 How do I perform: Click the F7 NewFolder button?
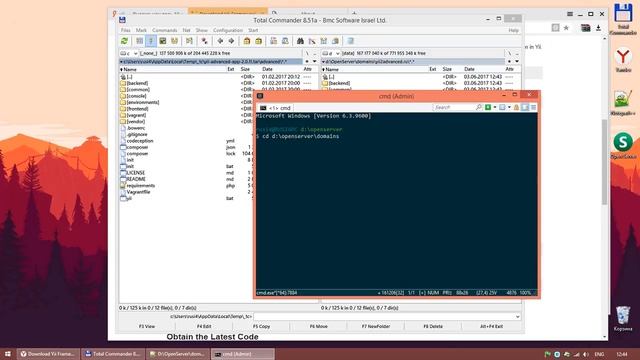click(x=376, y=327)
